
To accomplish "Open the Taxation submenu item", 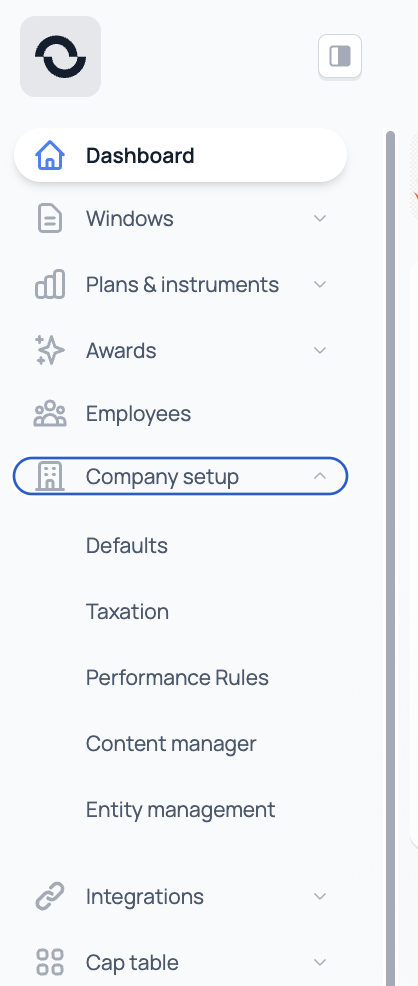I will click(x=128, y=611).
